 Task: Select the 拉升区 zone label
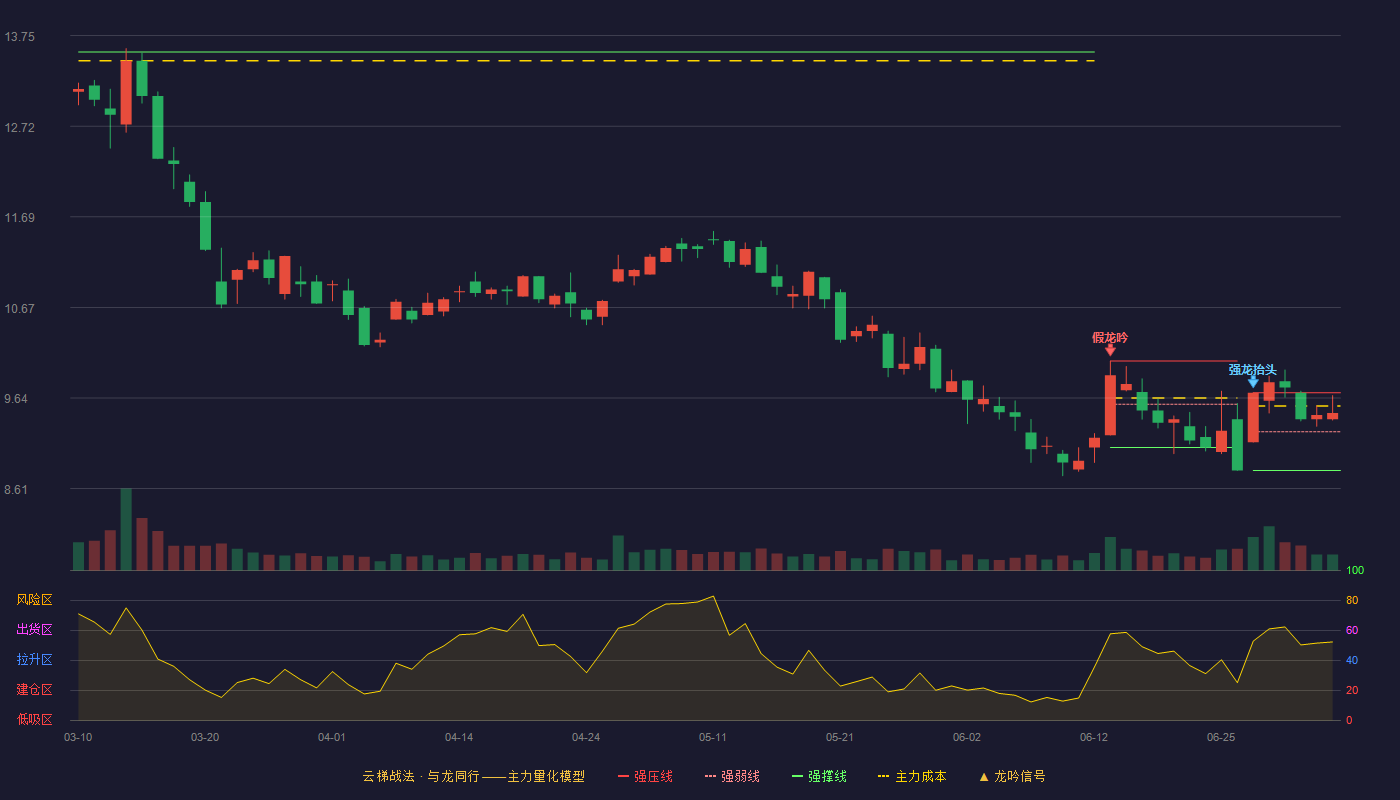[35, 660]
